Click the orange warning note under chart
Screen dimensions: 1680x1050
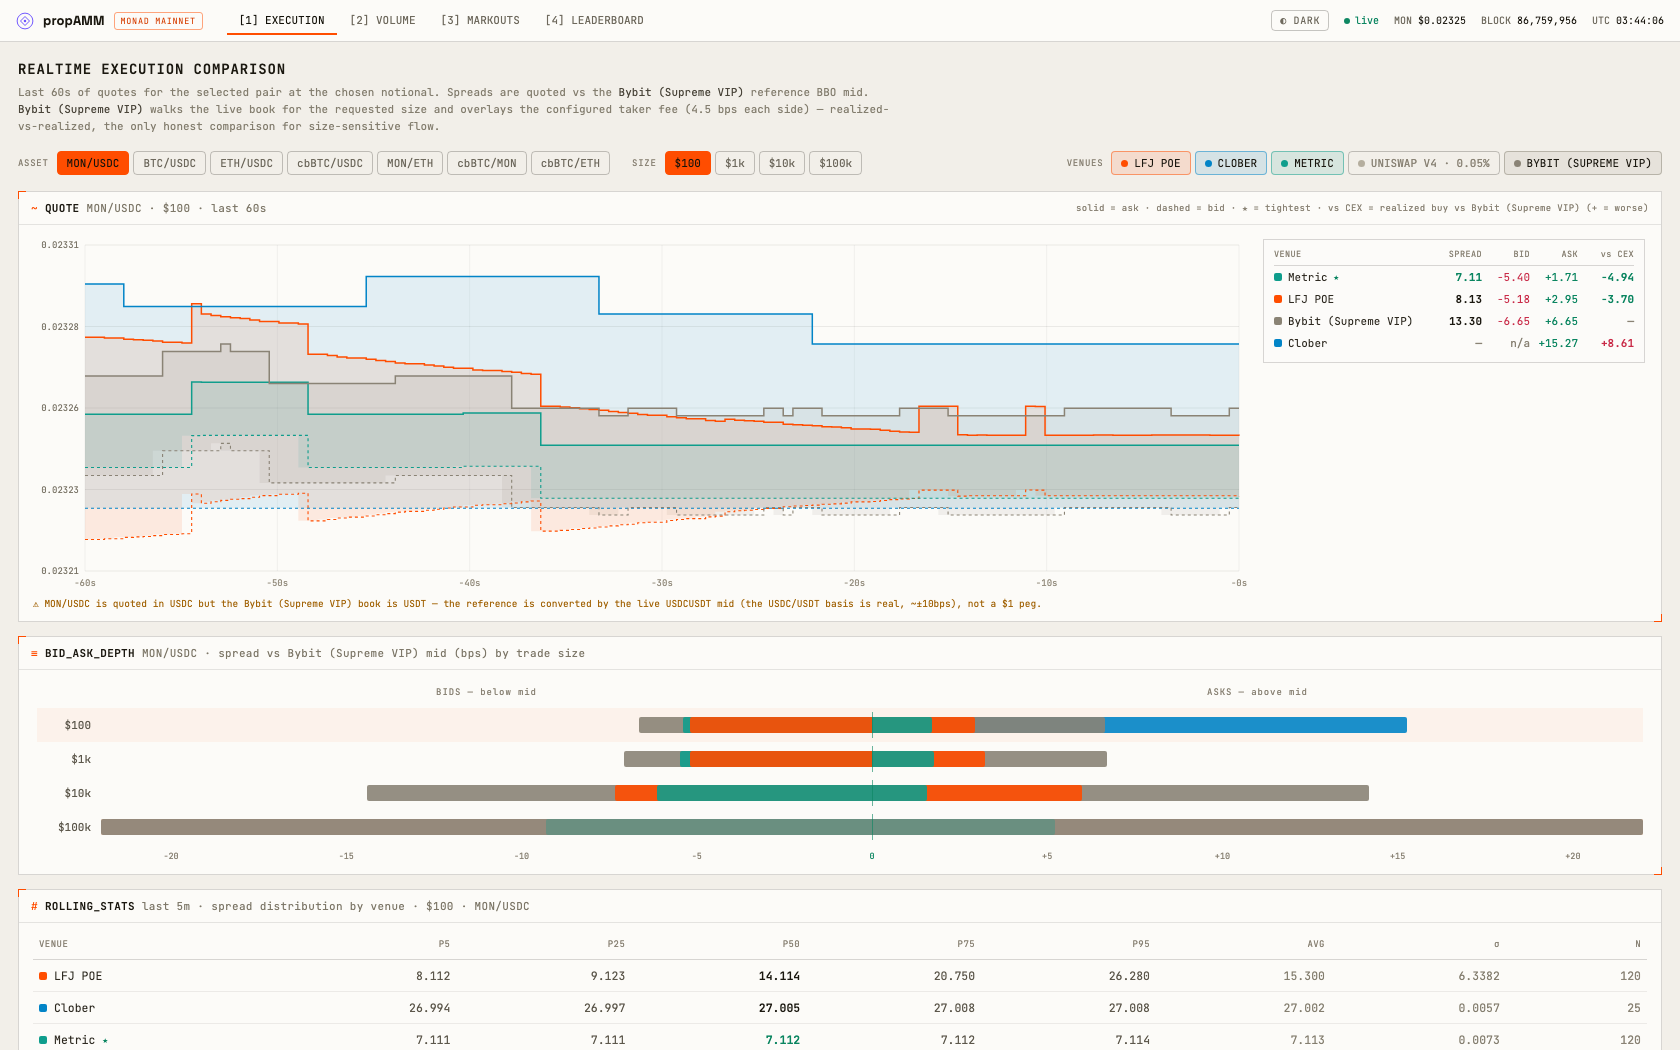pos(537,604)
